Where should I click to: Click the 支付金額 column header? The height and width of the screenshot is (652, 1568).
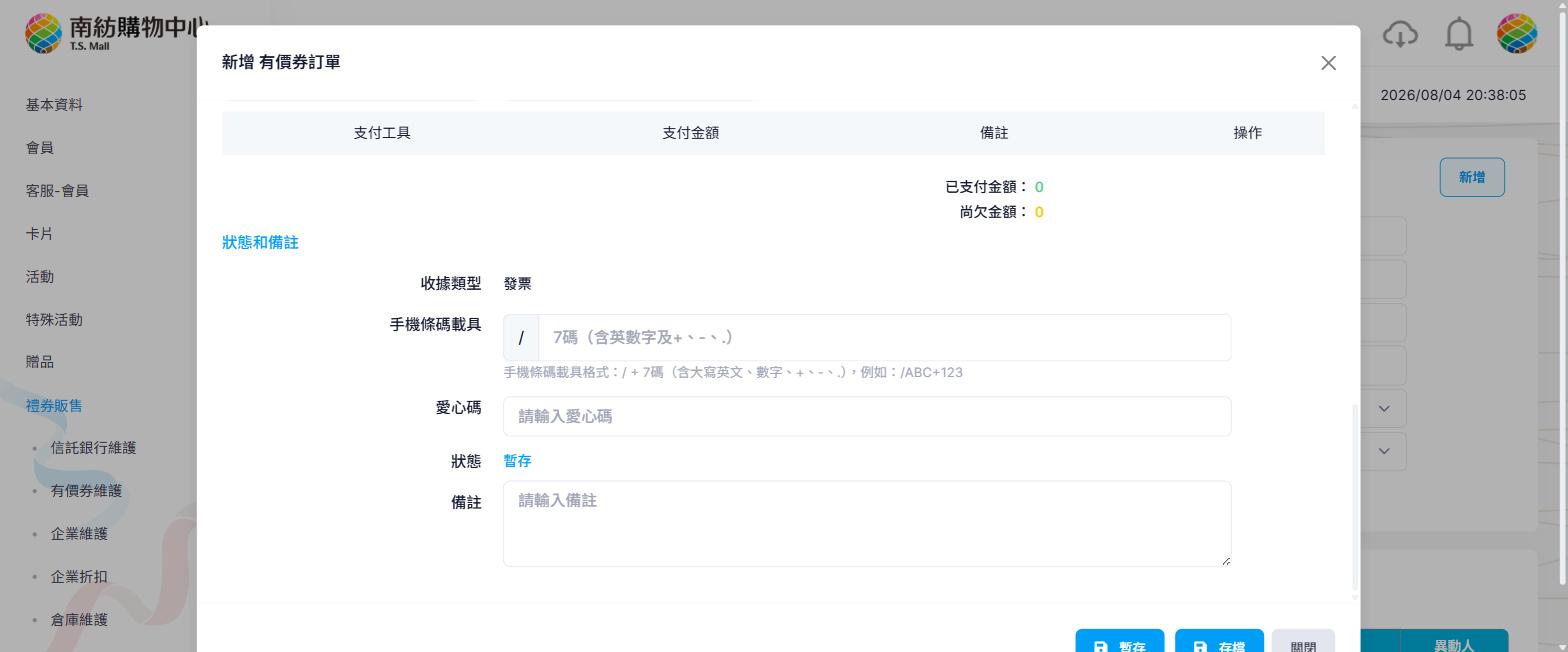click(690, 133)
